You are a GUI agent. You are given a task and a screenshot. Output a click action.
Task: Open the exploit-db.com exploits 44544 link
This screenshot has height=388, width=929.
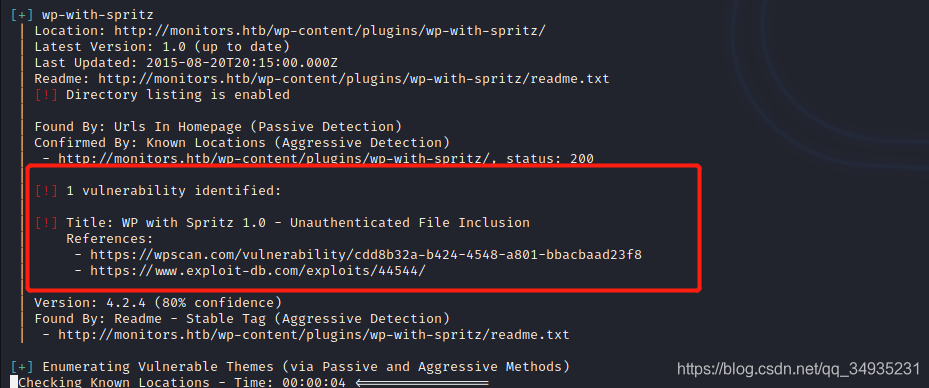coord(258,271)
